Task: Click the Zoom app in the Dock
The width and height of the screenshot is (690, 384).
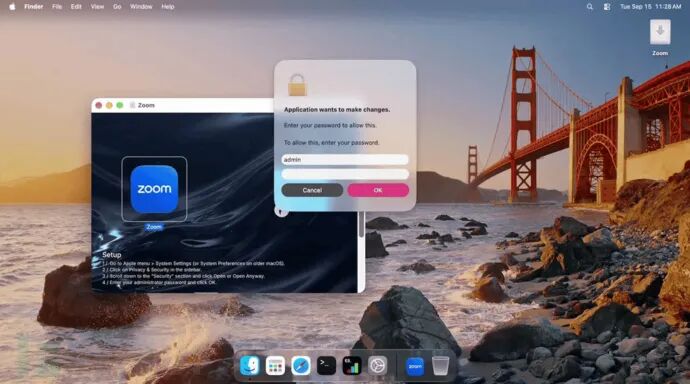Action: (415, 366)
